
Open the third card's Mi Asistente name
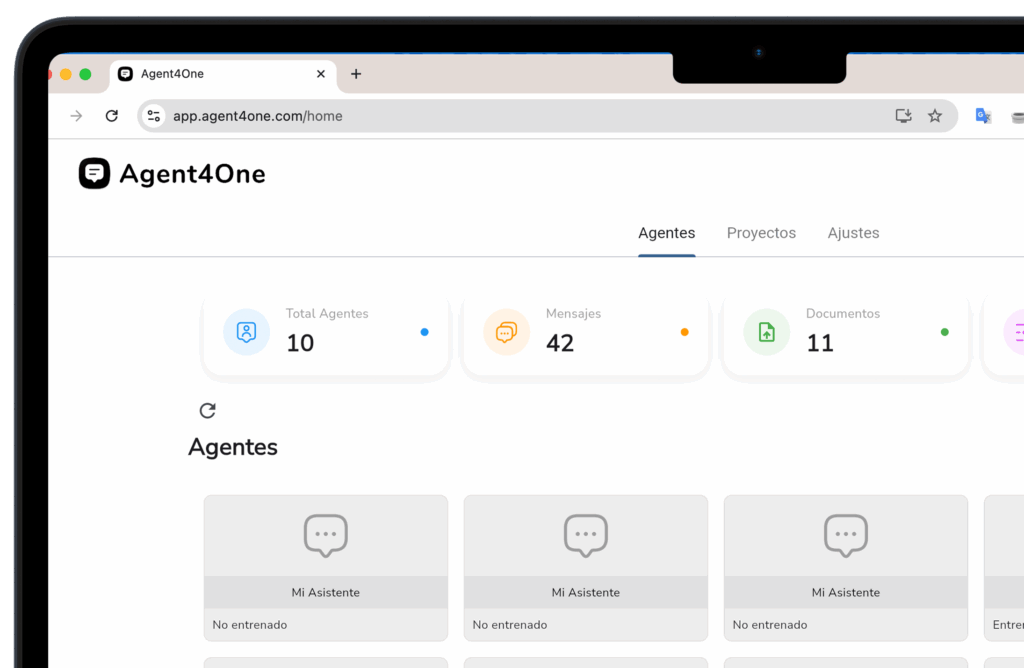(846, 592)
